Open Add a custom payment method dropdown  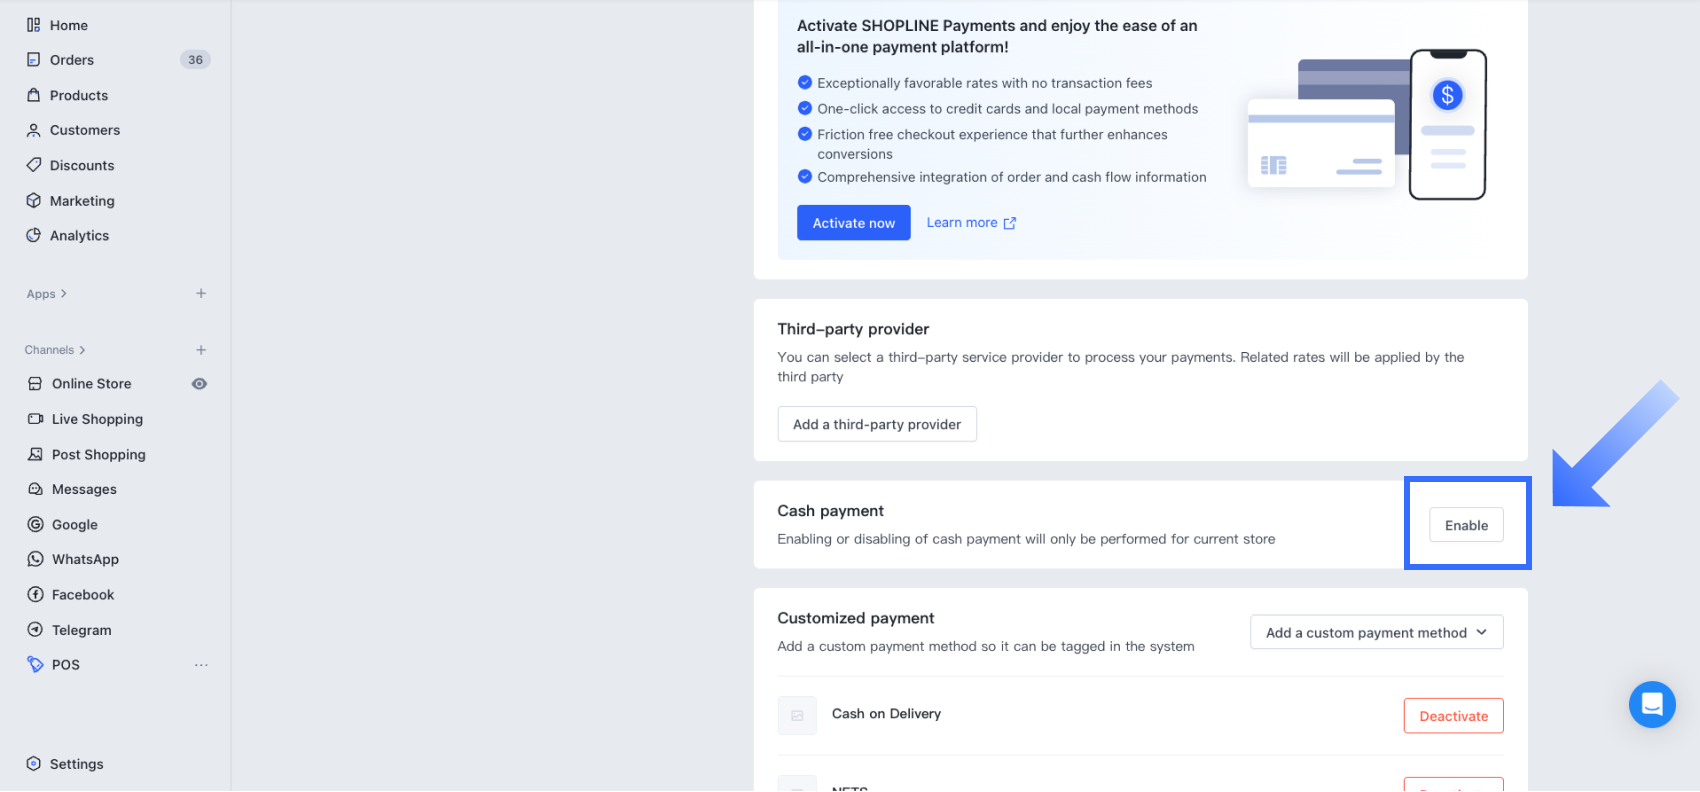click(x=1376, y=632)
